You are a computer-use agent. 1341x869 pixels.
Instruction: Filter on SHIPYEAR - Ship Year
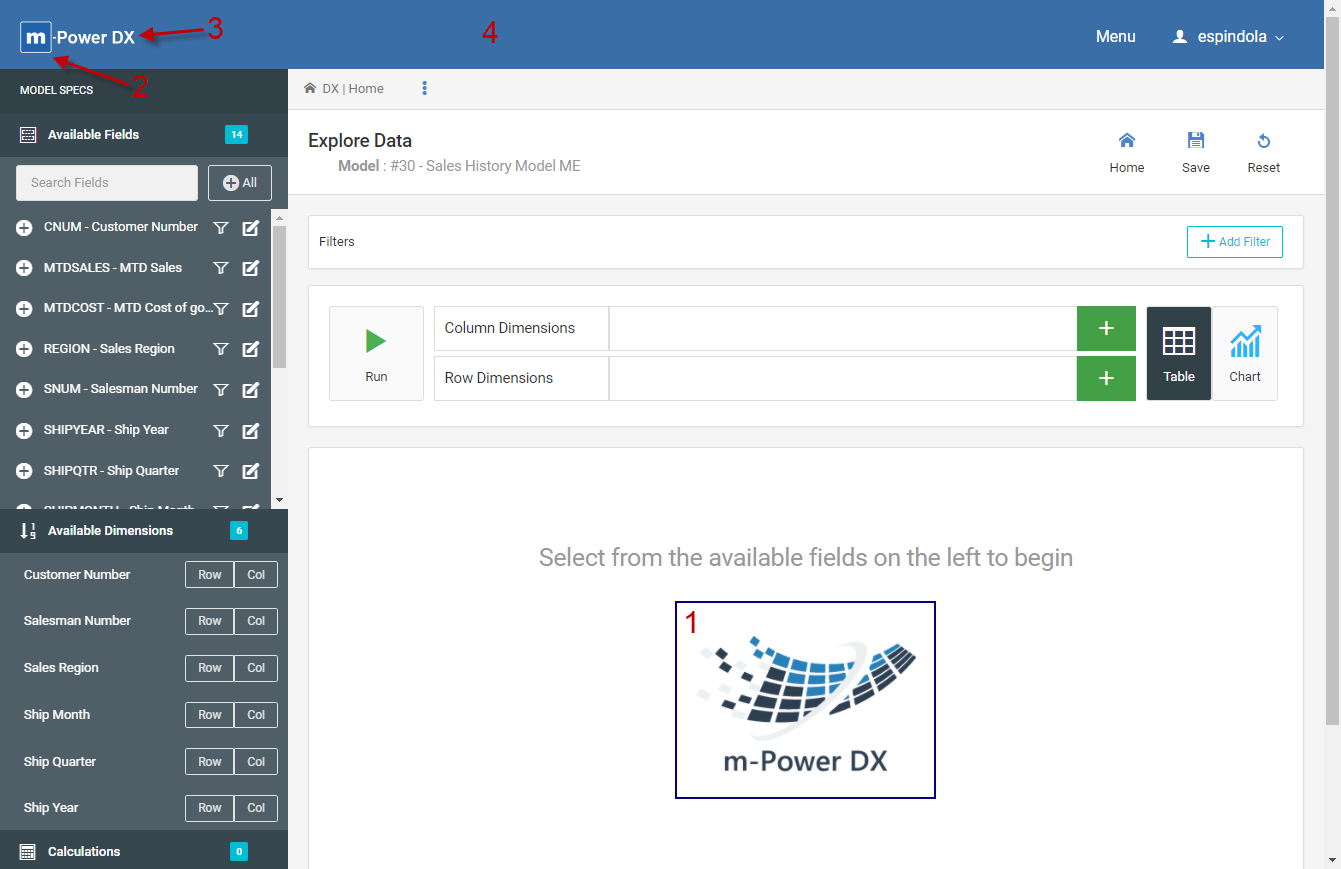[x=222, y=431]
